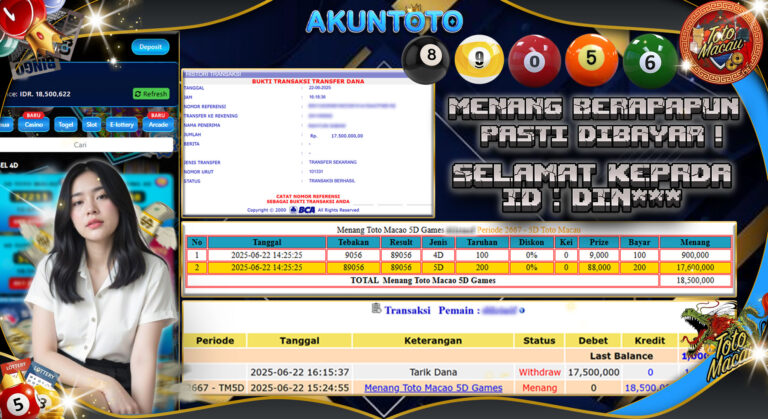Click the Status column header

[x=539, y=341]
